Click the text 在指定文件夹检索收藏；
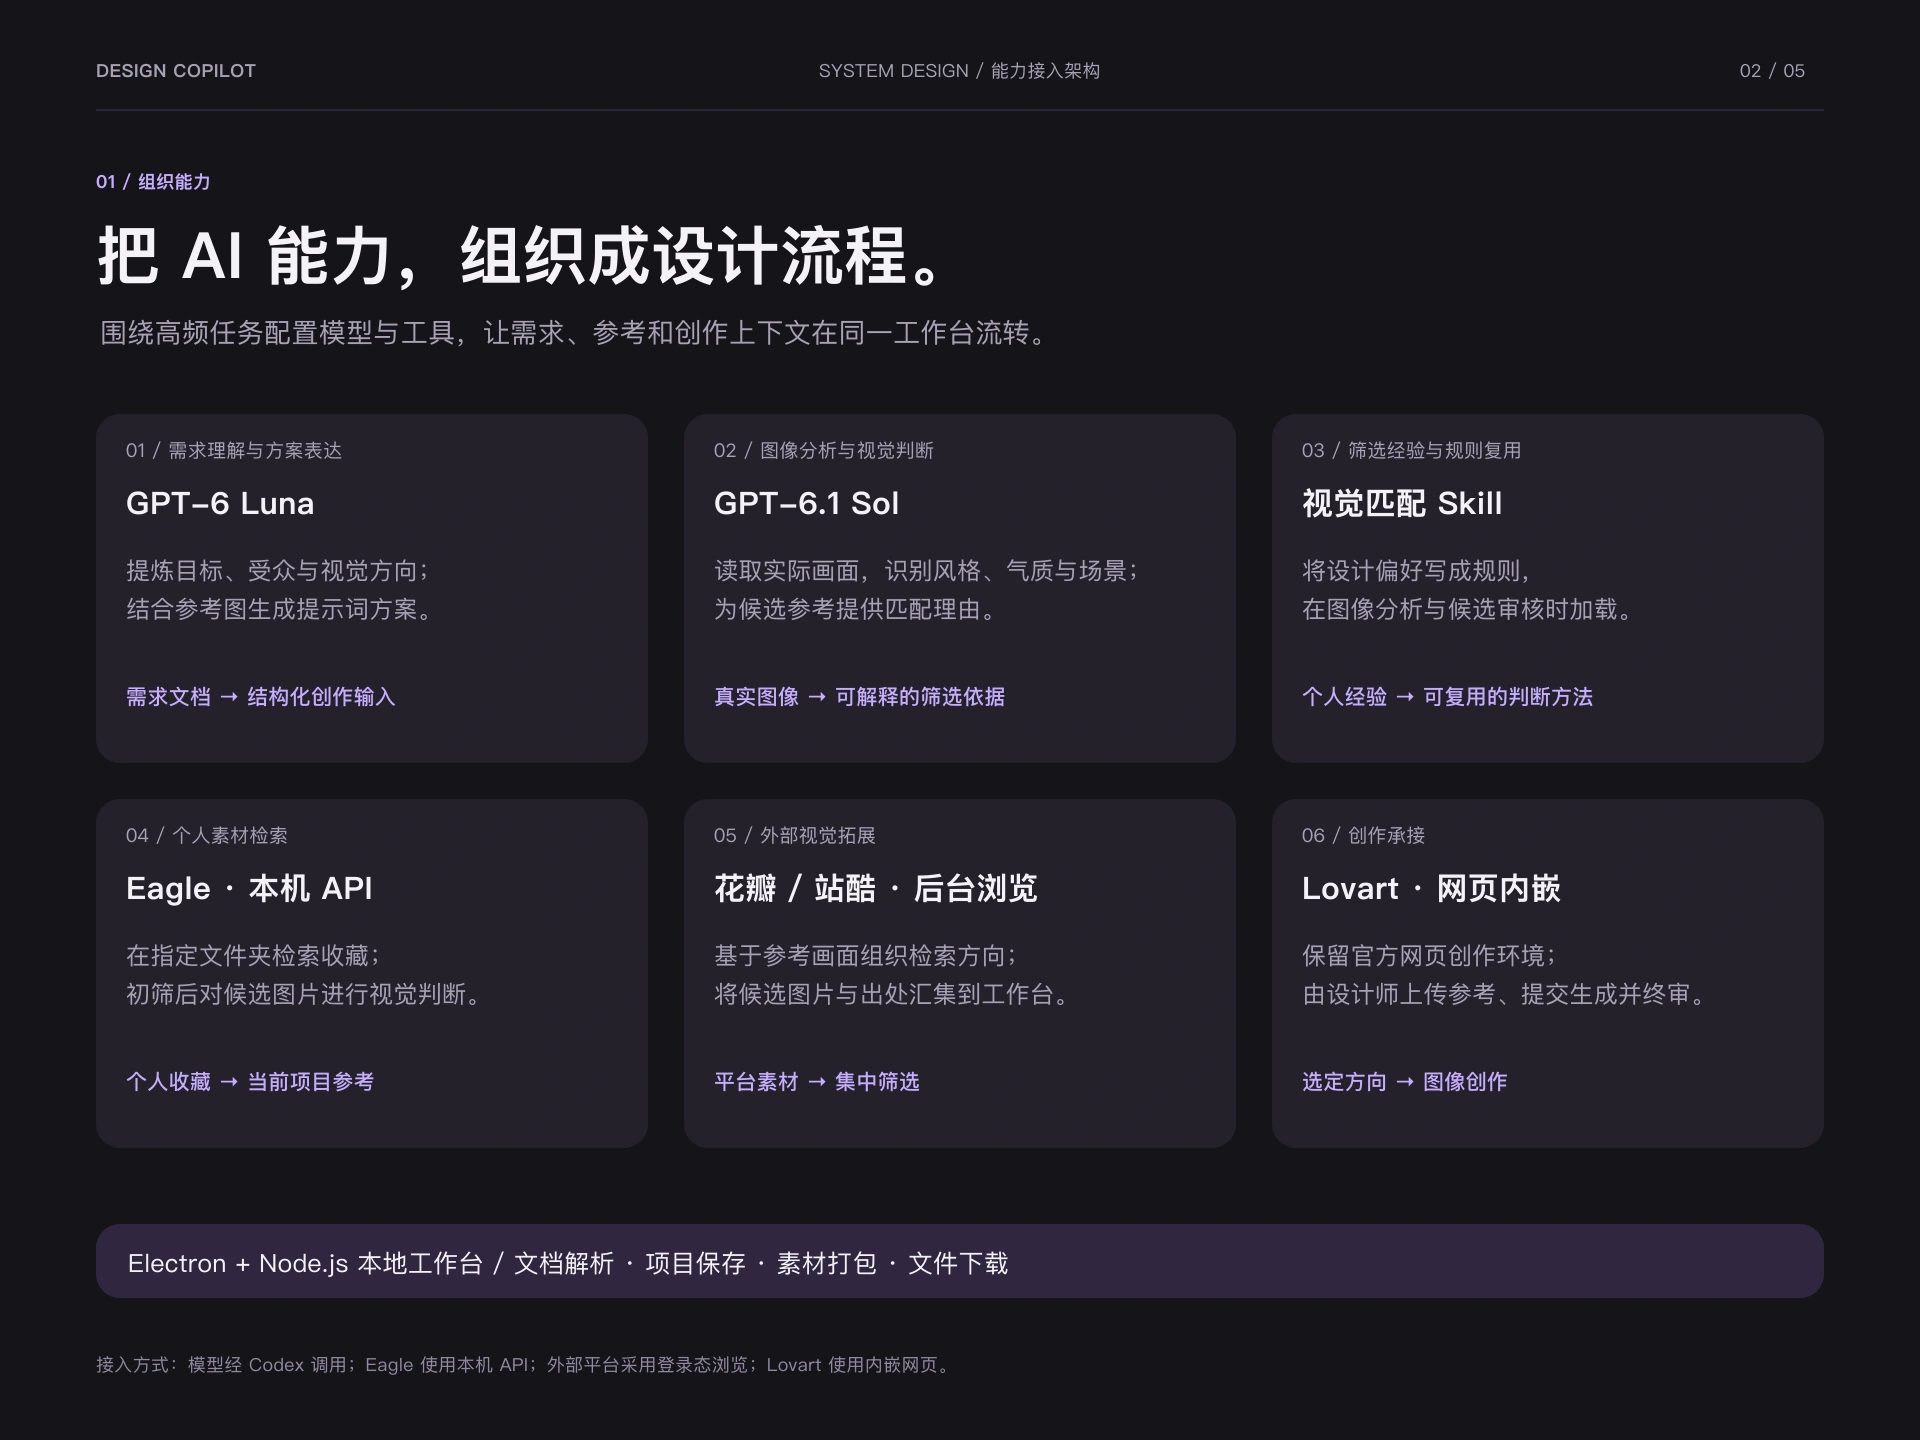1920x1440 pixels. 254,956
